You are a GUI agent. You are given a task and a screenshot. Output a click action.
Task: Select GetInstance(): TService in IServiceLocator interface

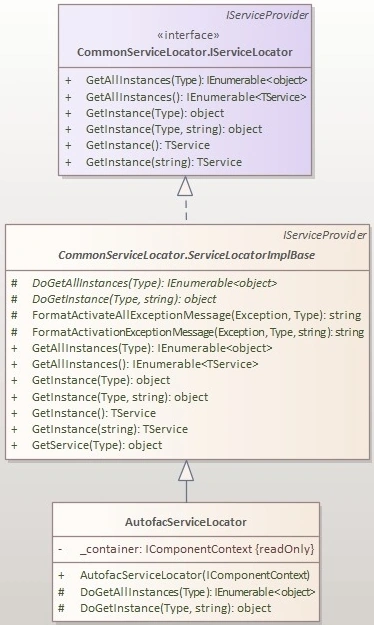coord(148,145)
